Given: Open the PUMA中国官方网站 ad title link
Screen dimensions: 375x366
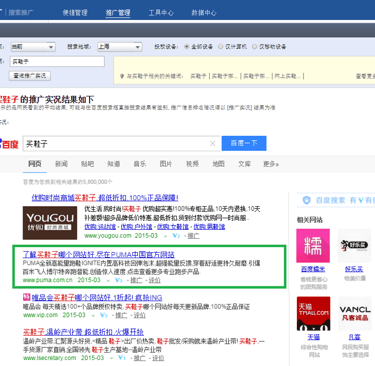Looking at the screenshot, I should 99,255.
